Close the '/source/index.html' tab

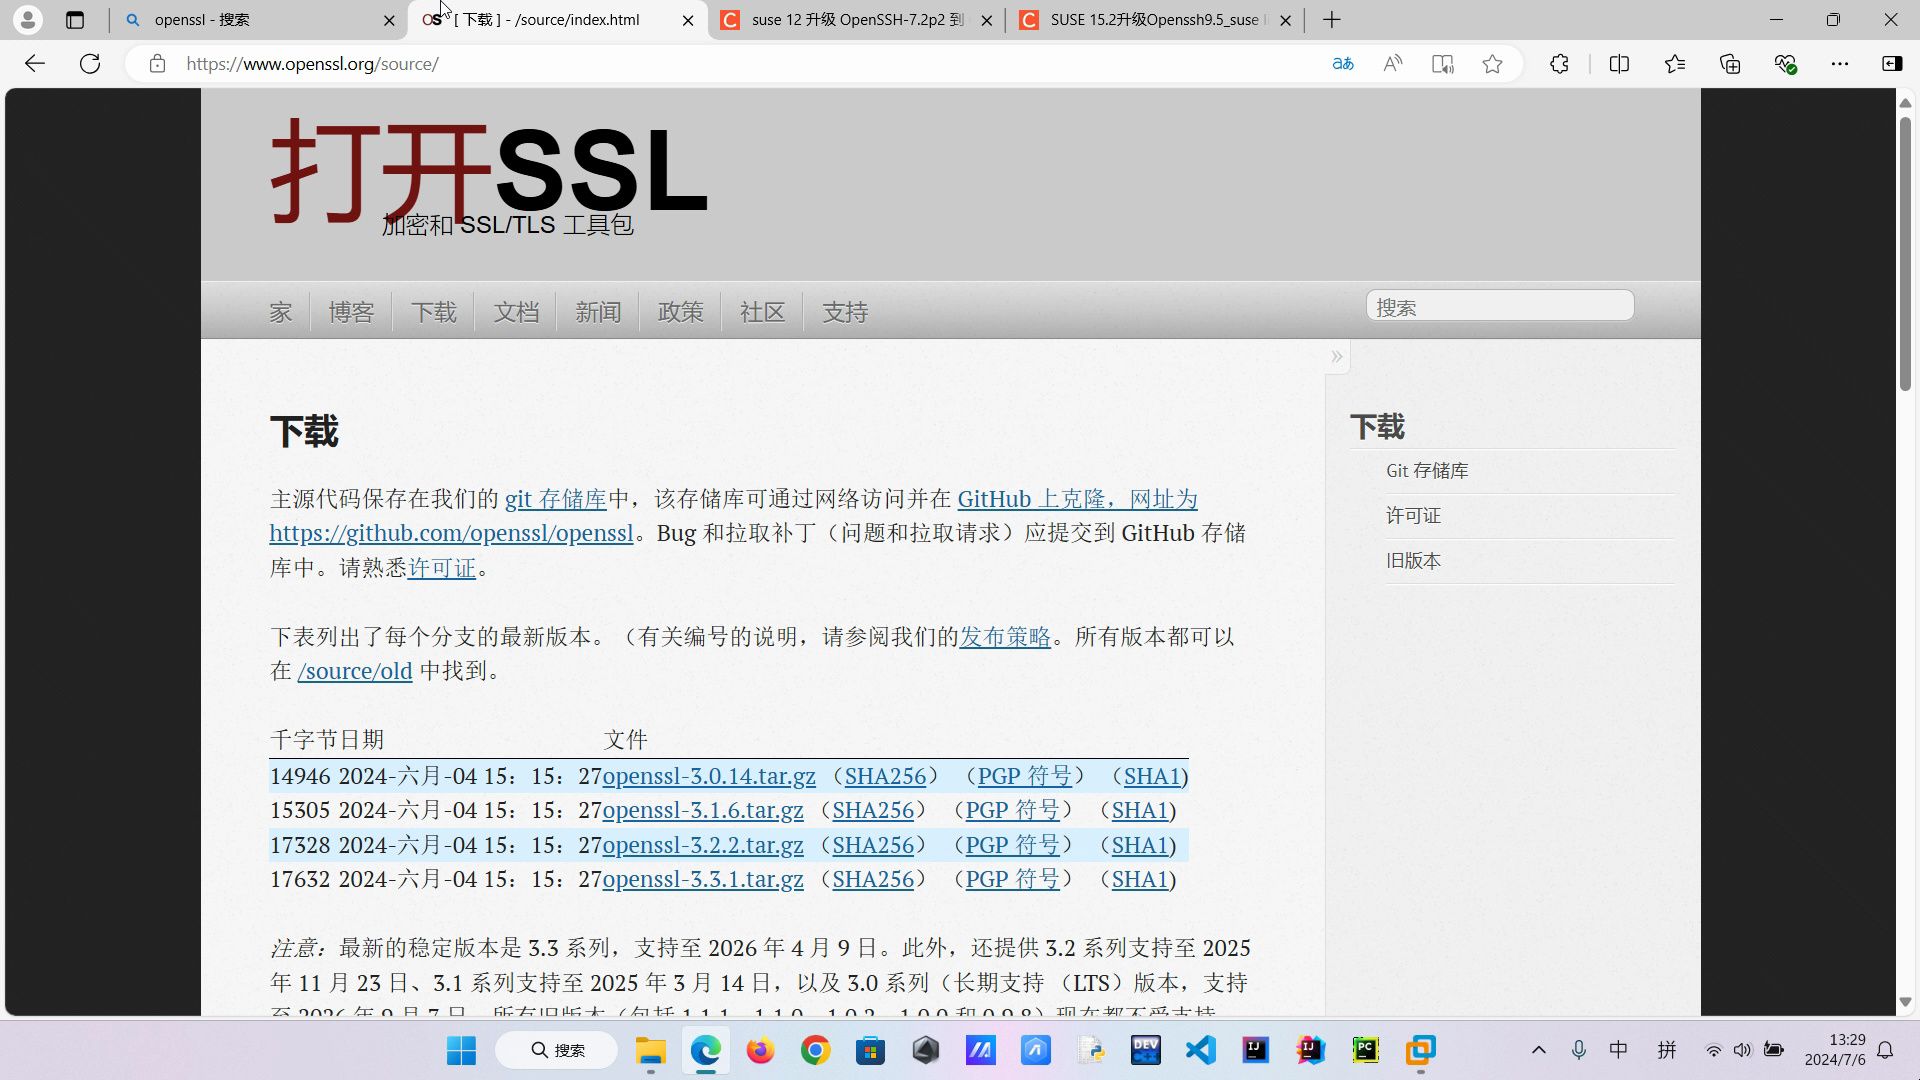coord(688,20)
